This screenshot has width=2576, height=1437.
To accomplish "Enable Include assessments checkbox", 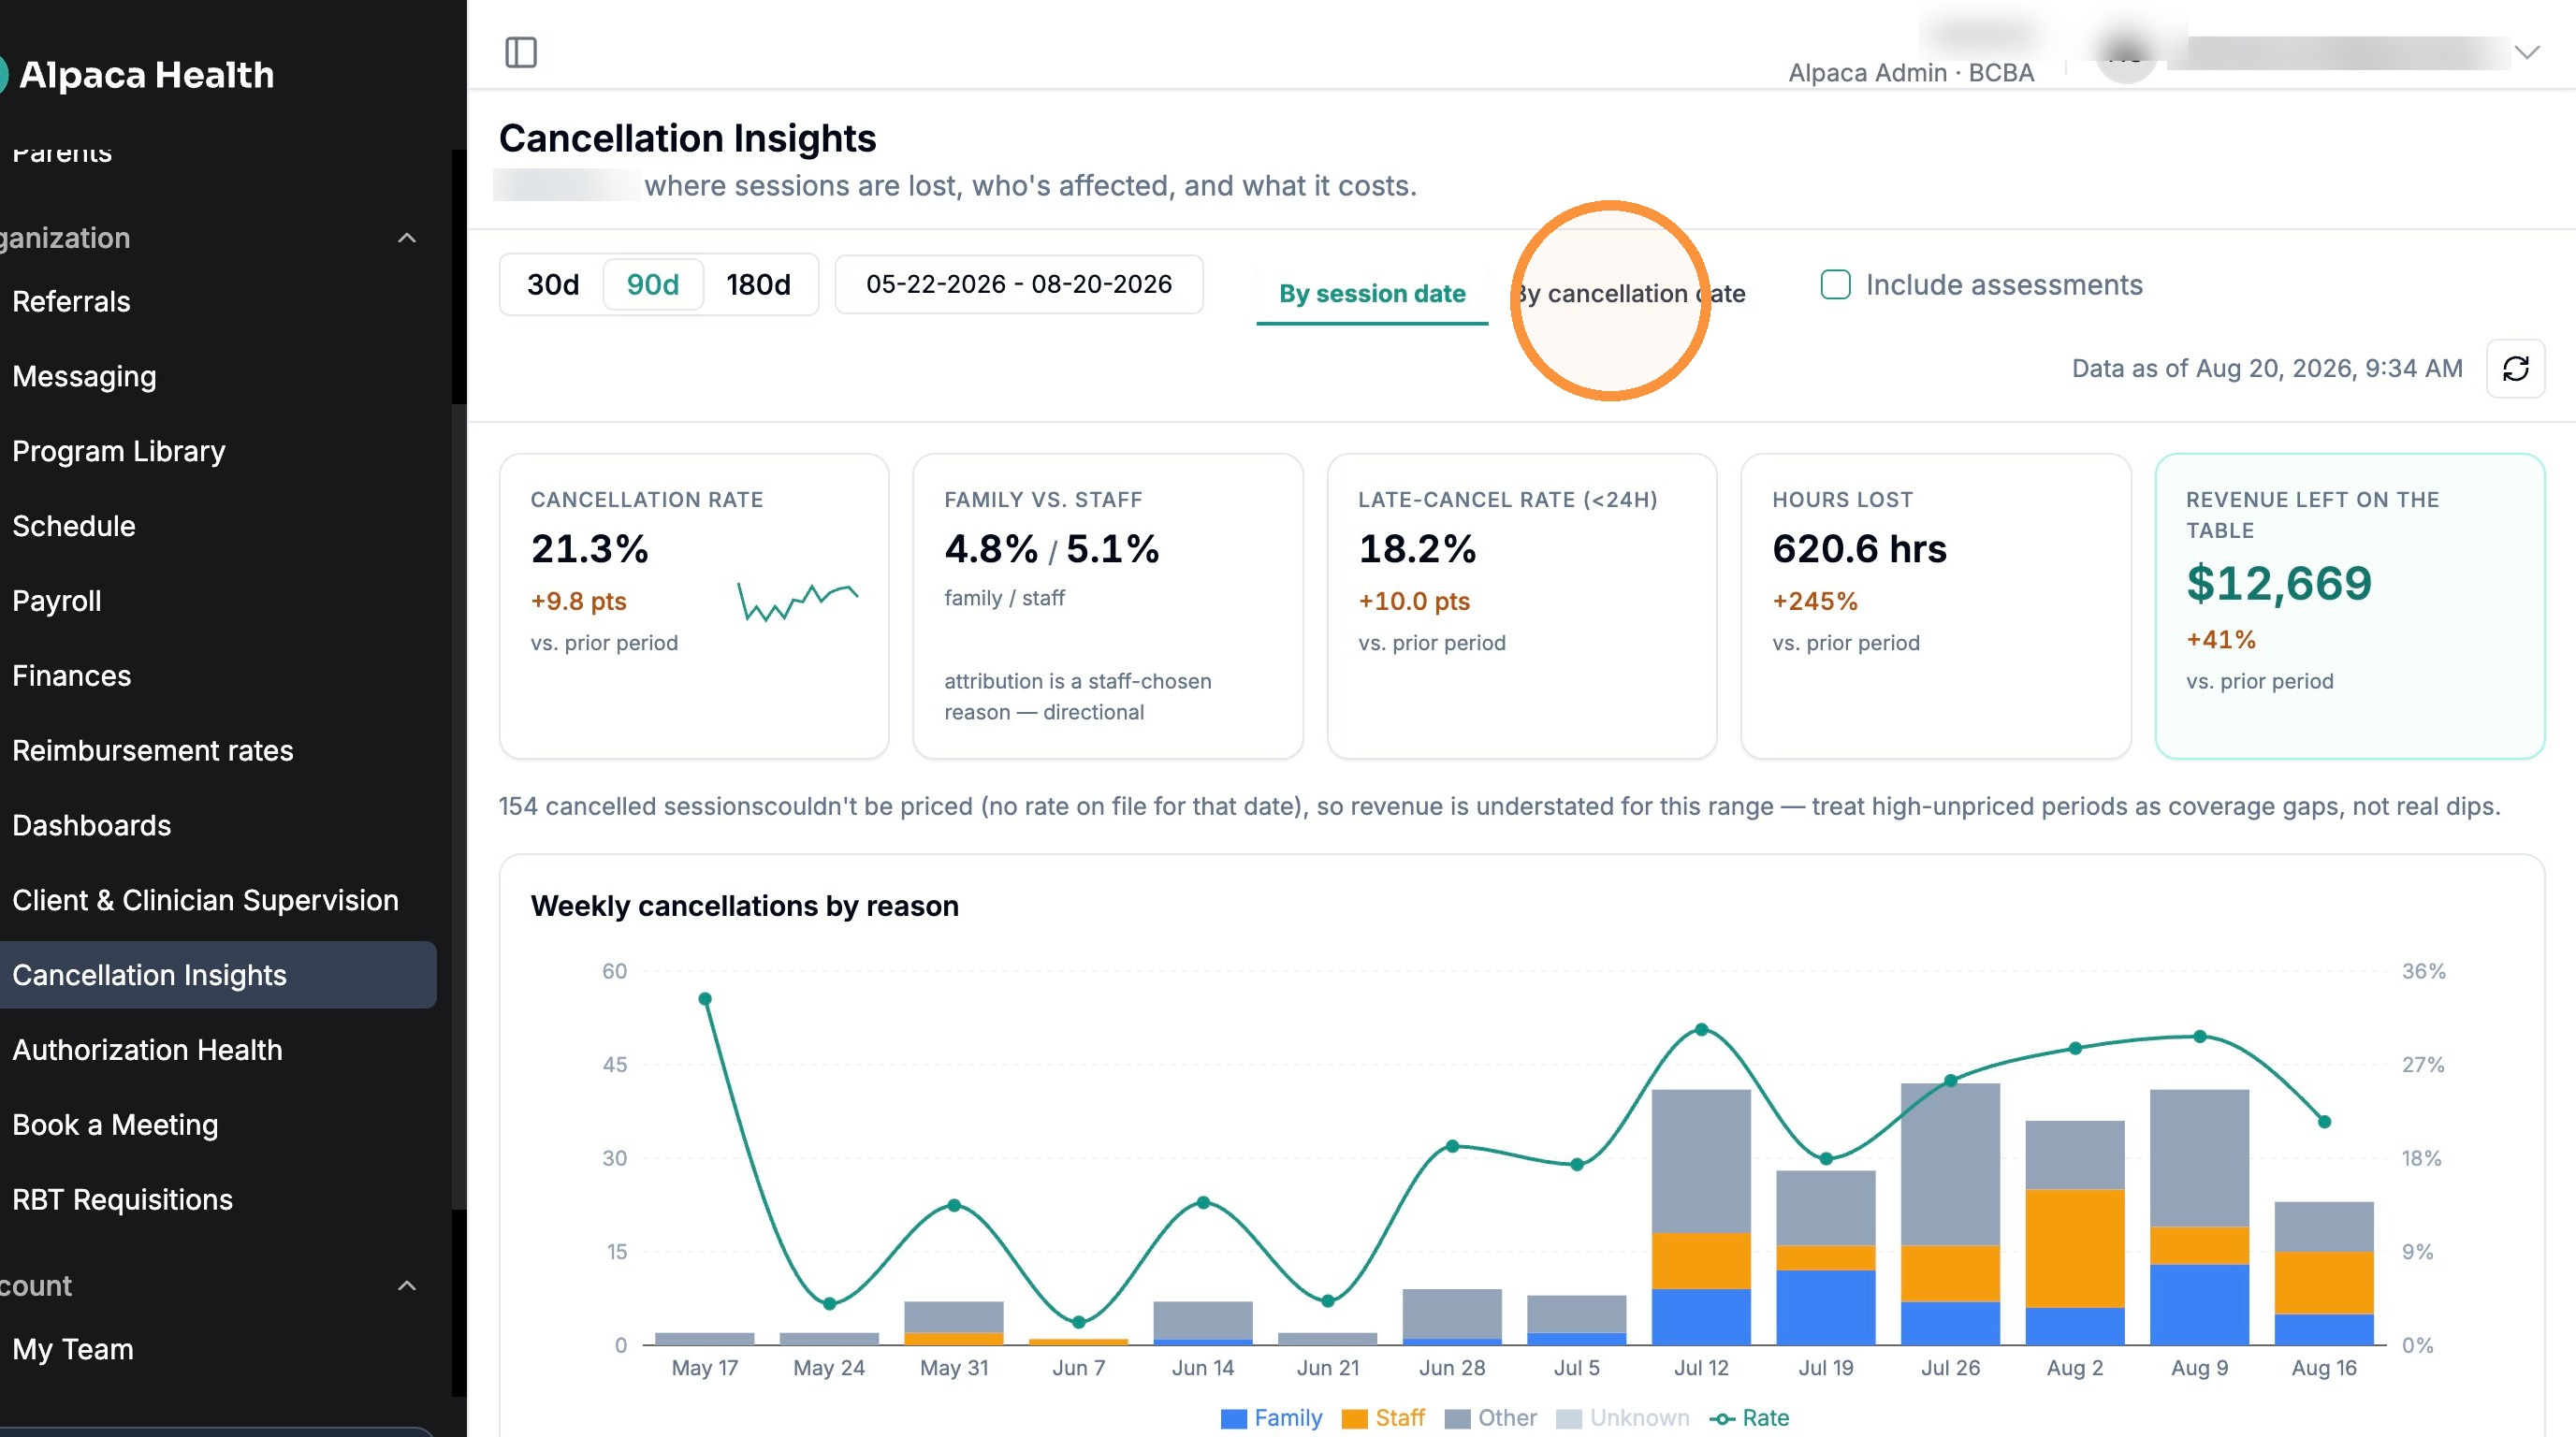I will click(x=1835, y=285).
